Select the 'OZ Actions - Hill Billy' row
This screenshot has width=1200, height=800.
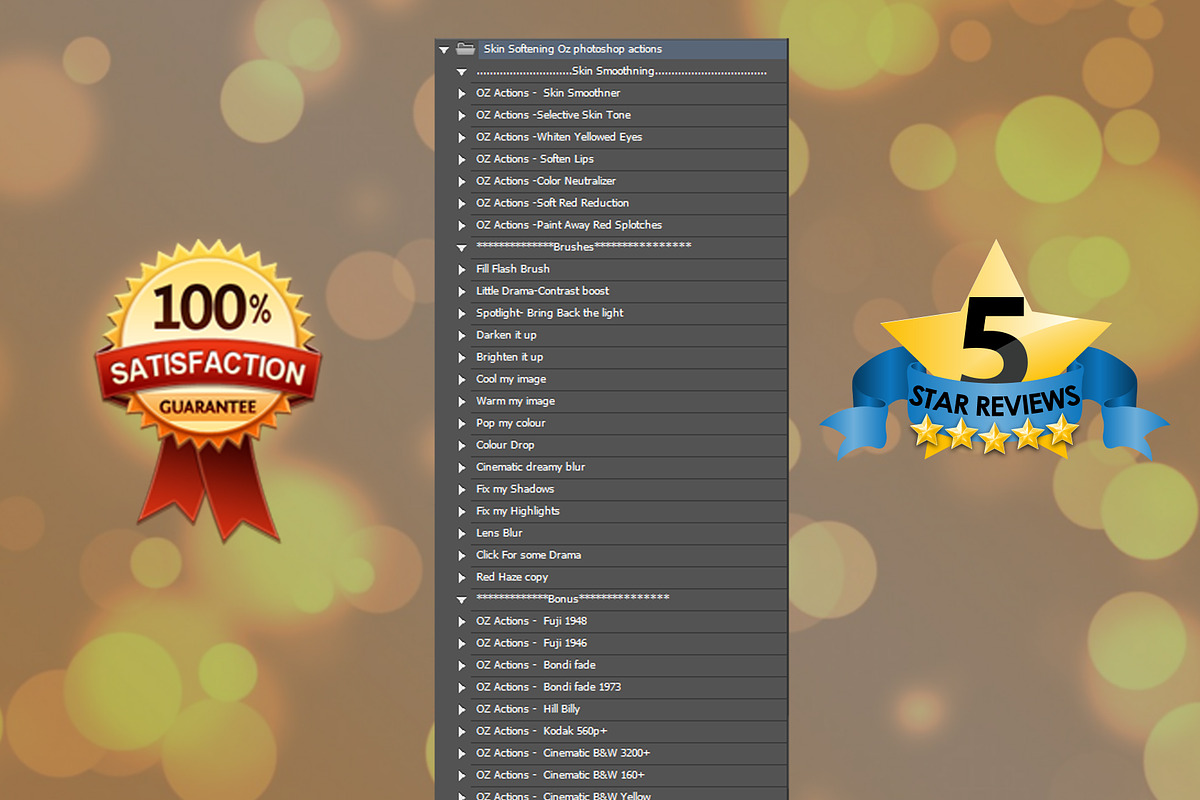tap(629, 709)
